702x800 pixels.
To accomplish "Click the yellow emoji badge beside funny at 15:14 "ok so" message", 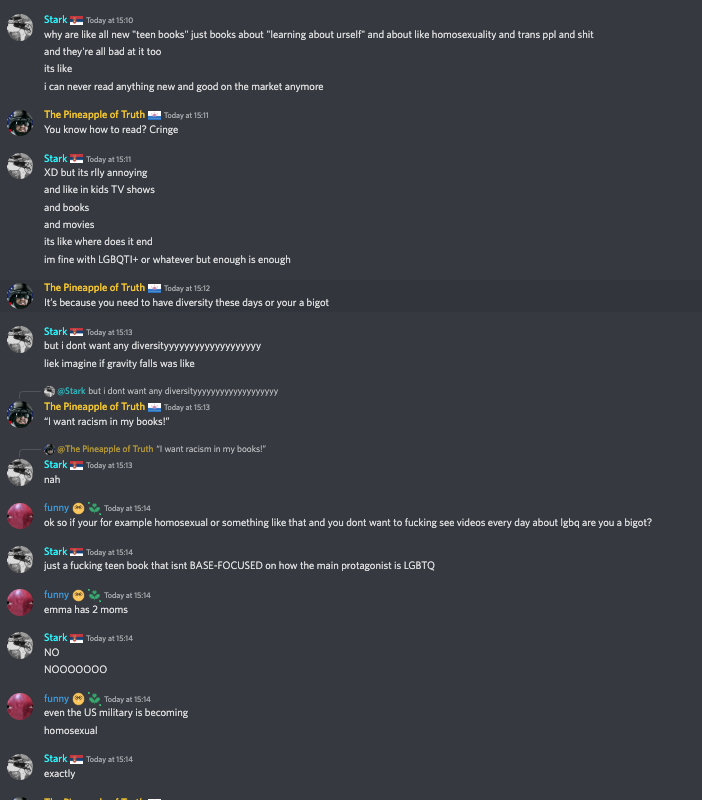I will coord(78,508).
